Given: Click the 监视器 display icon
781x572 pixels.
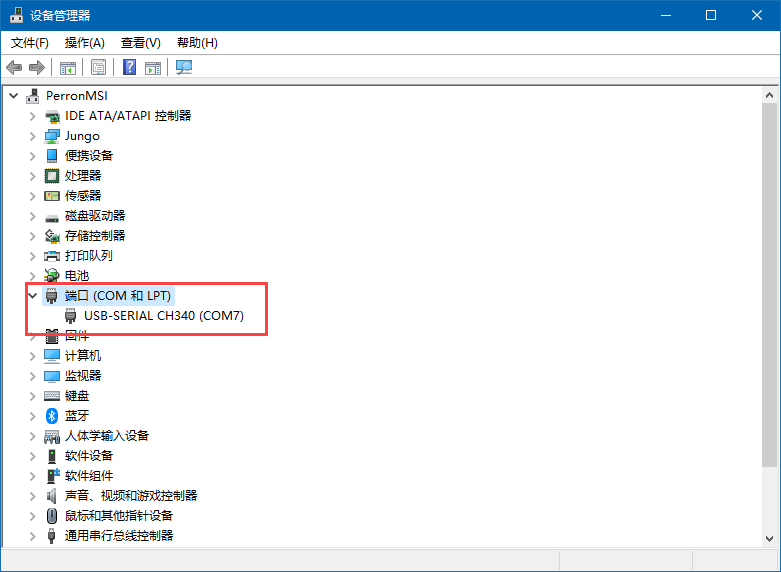Looking at the screenshot, I should 52,376.
